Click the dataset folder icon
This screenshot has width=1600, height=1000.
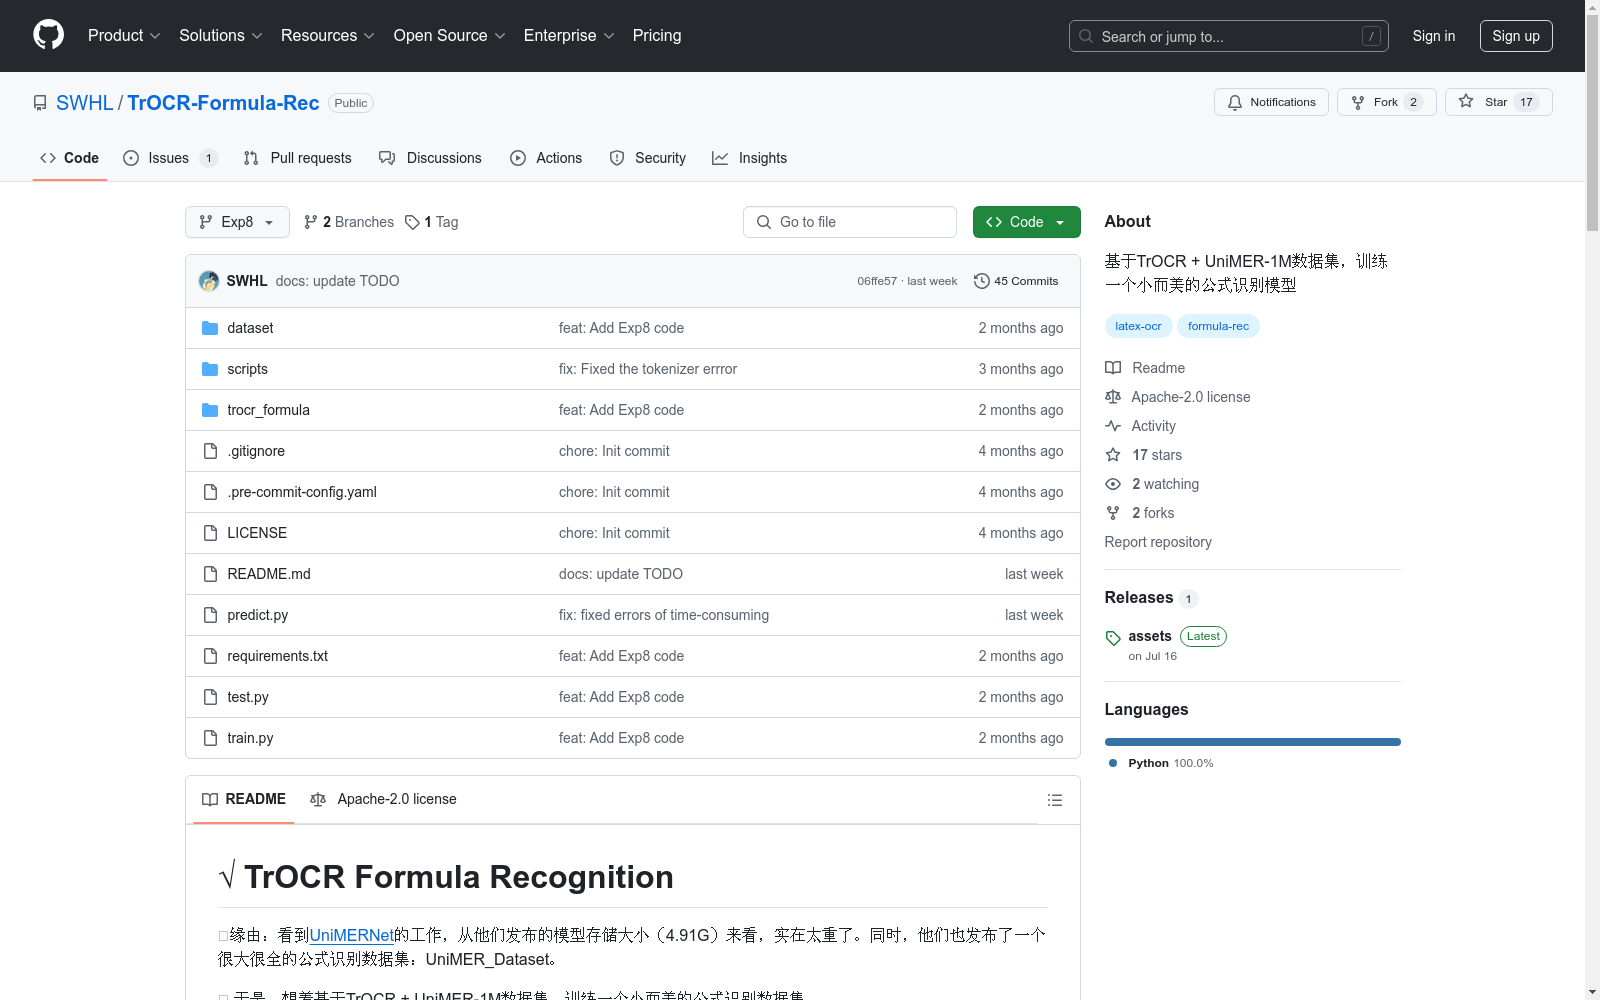tap(210, 328)
